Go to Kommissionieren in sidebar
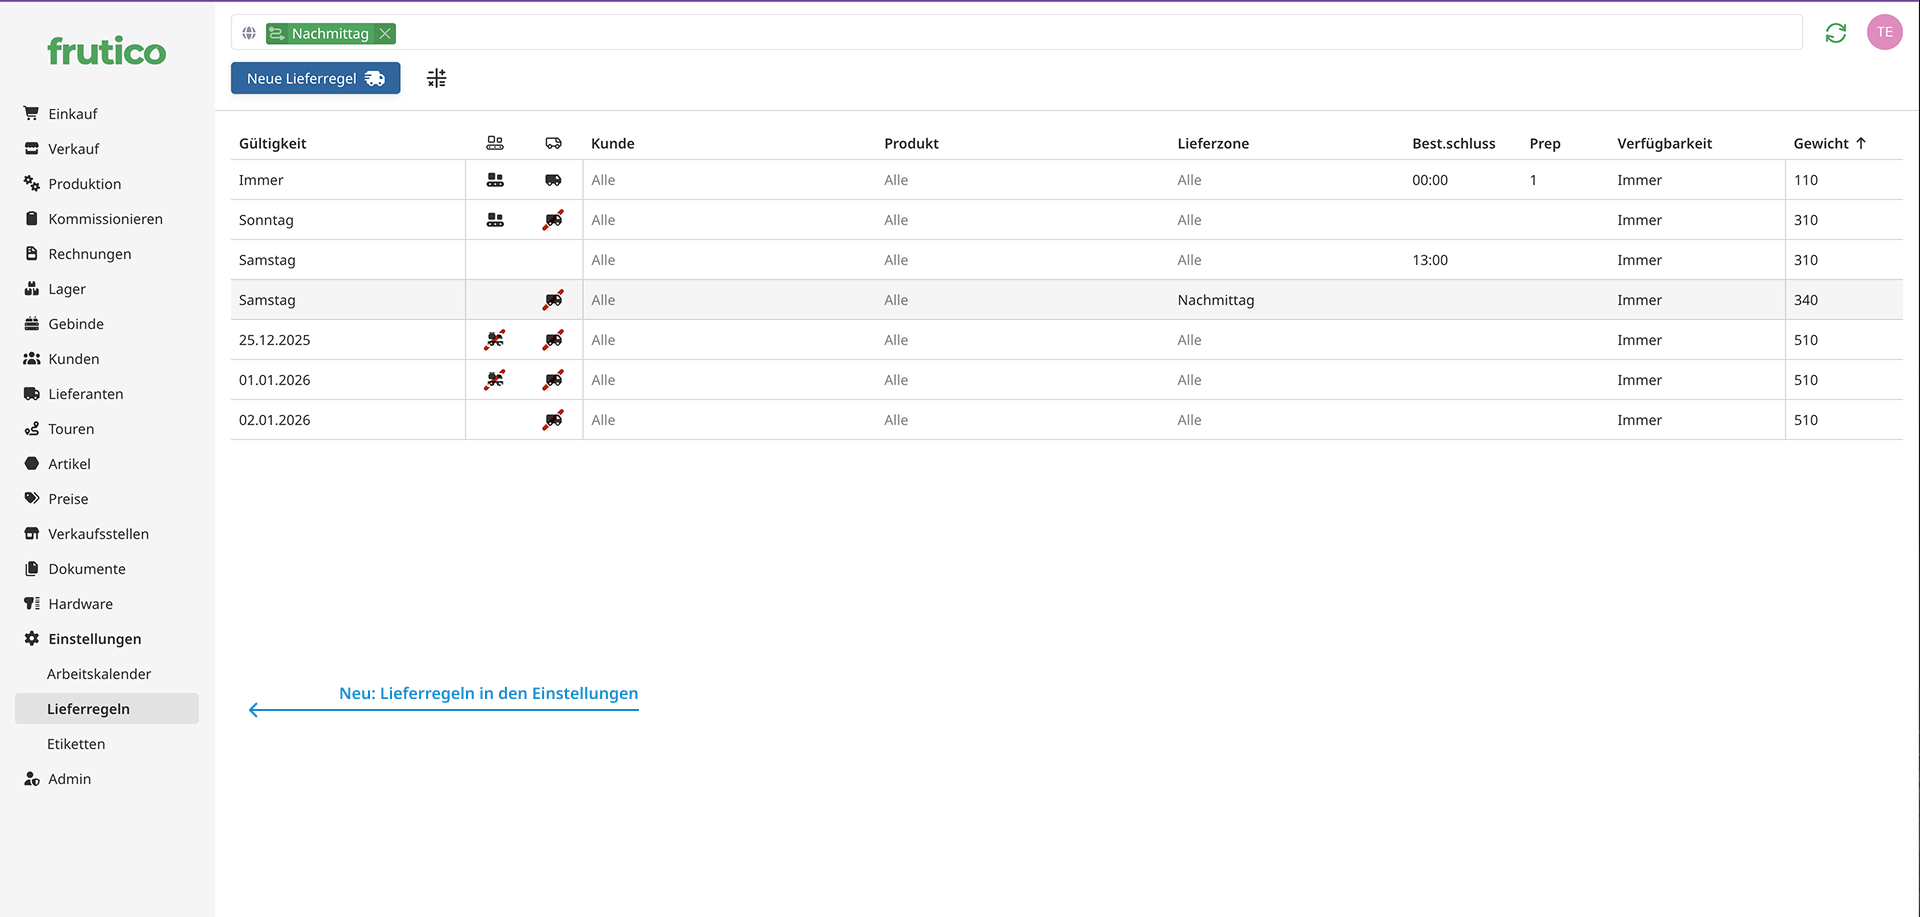The width and height of the screenshot is (1920, 917). coord(105,219)
